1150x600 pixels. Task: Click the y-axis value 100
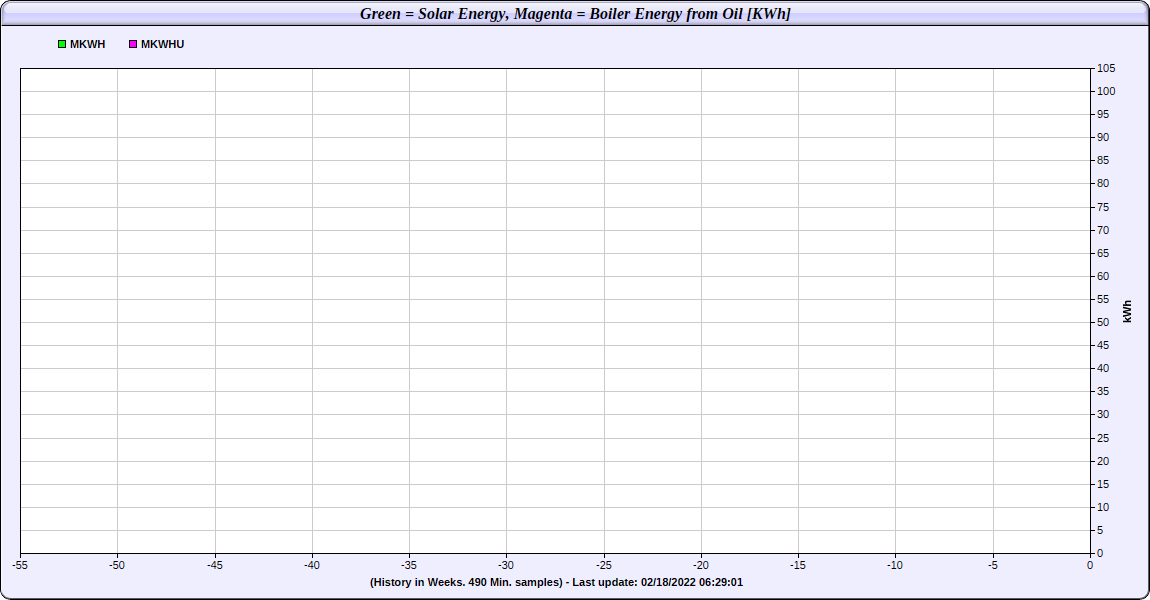point(1106,91)
